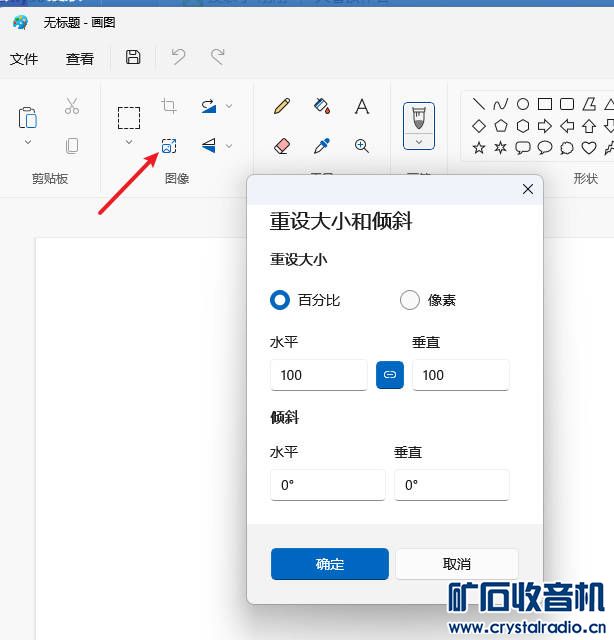The width and height of the screenshot is (614, 640).
Task: Click the Rotate image icon
Action: click(209, 106)
